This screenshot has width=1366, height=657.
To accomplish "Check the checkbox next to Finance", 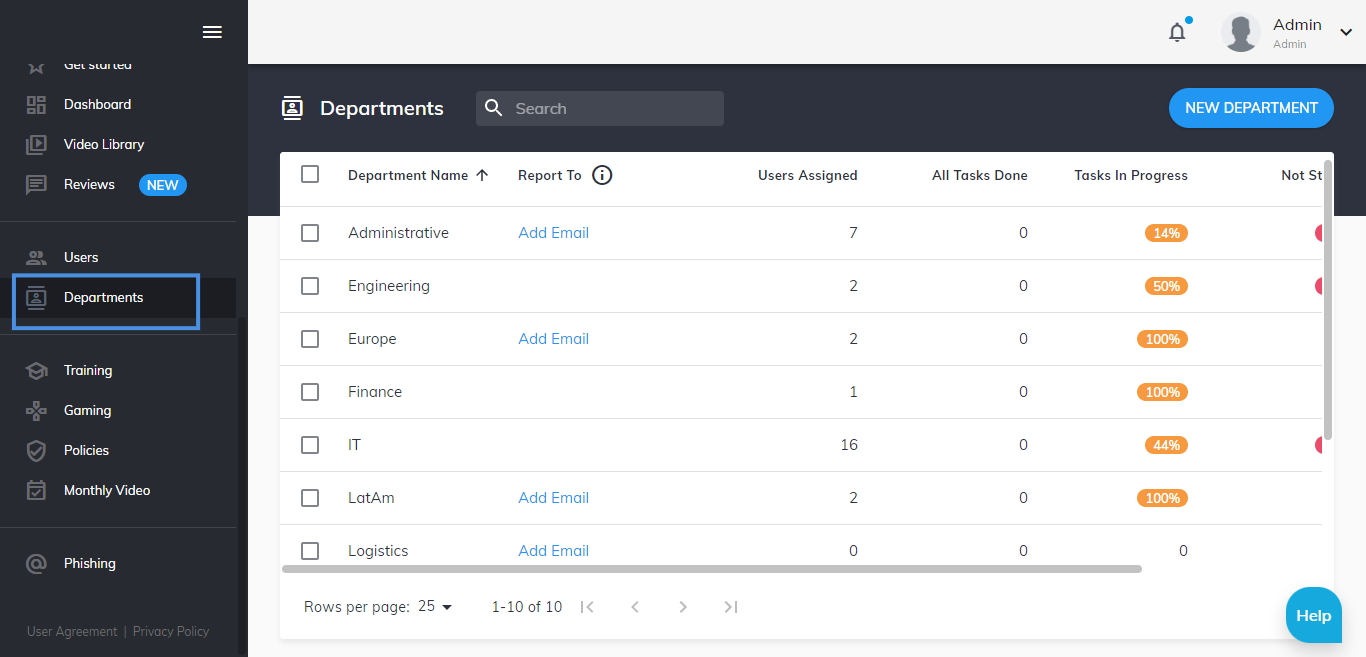I will coord(310,391).
